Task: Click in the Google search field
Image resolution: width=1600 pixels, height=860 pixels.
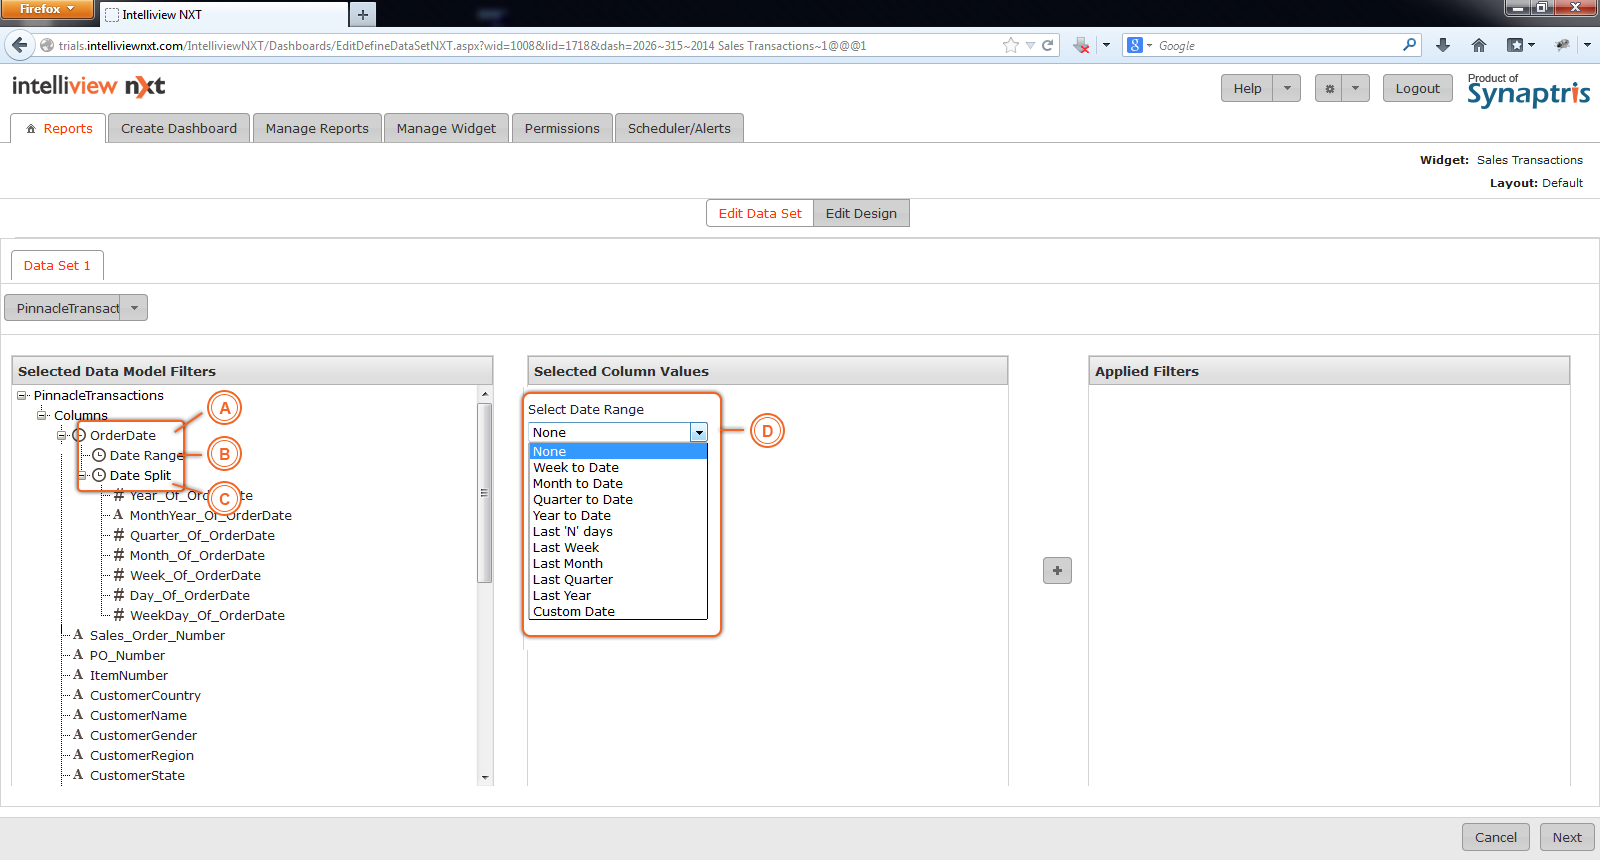Action: pyautogui.click(x=1277, y=46)
